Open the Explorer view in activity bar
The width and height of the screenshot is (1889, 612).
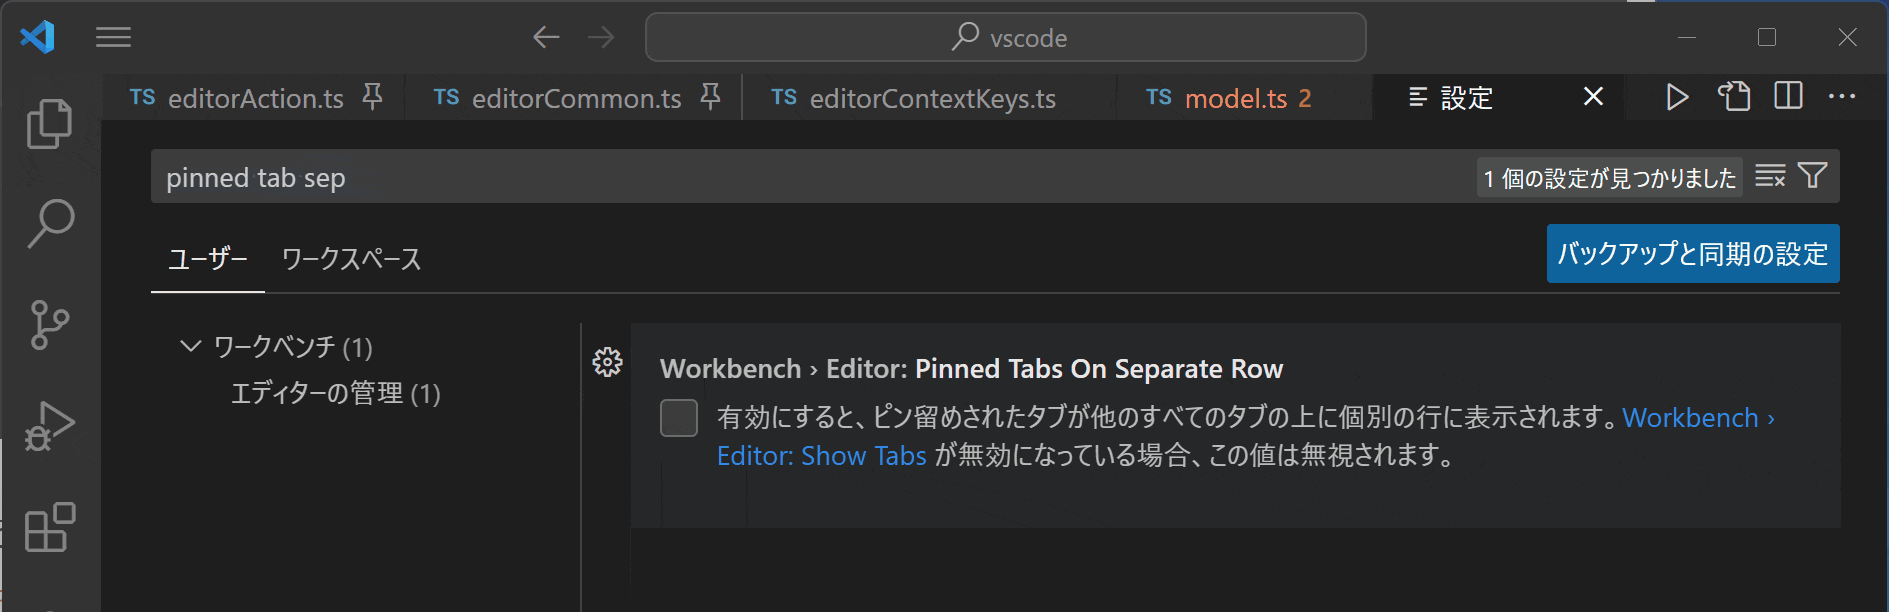[x=49, y=124]
